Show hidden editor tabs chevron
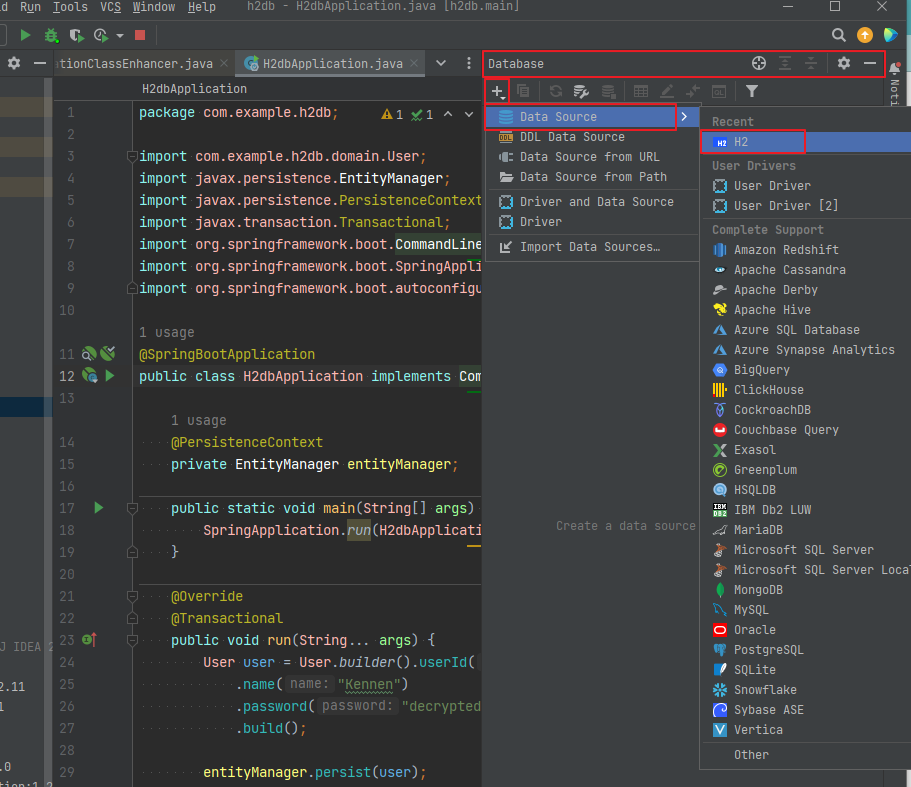 pyautogui.click(x=441, y=63)
